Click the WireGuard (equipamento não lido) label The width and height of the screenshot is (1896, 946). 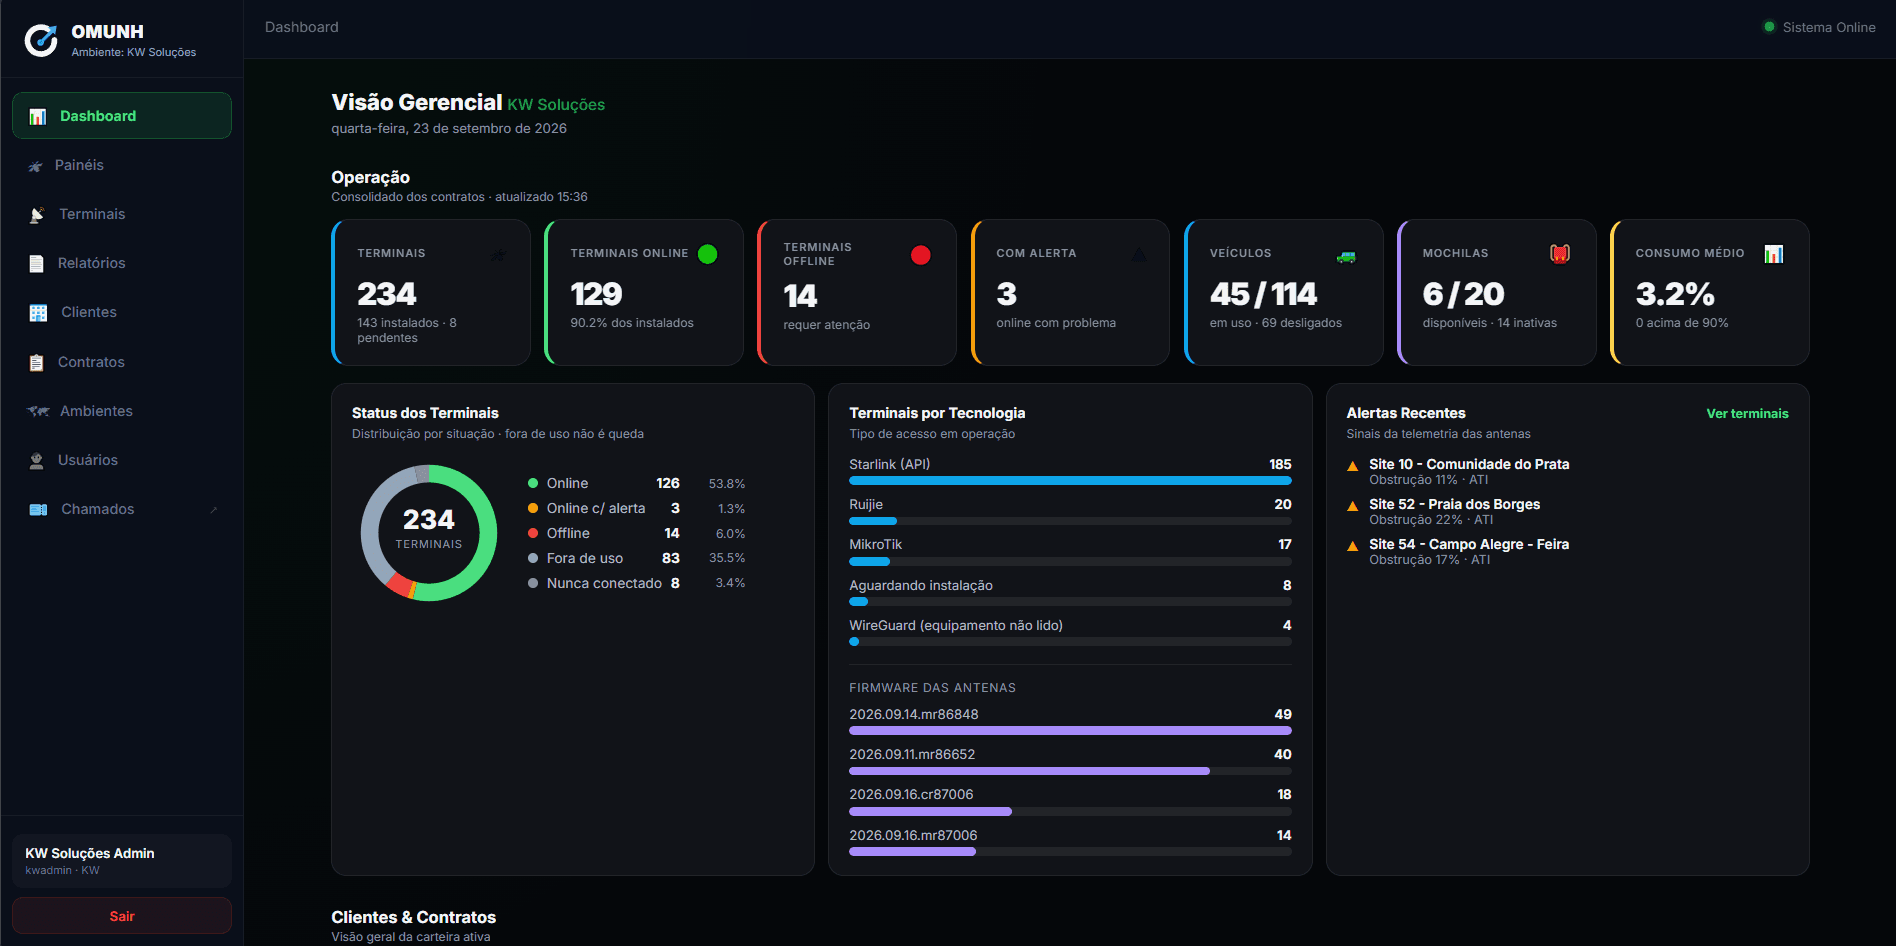click(x=956, y=625)
